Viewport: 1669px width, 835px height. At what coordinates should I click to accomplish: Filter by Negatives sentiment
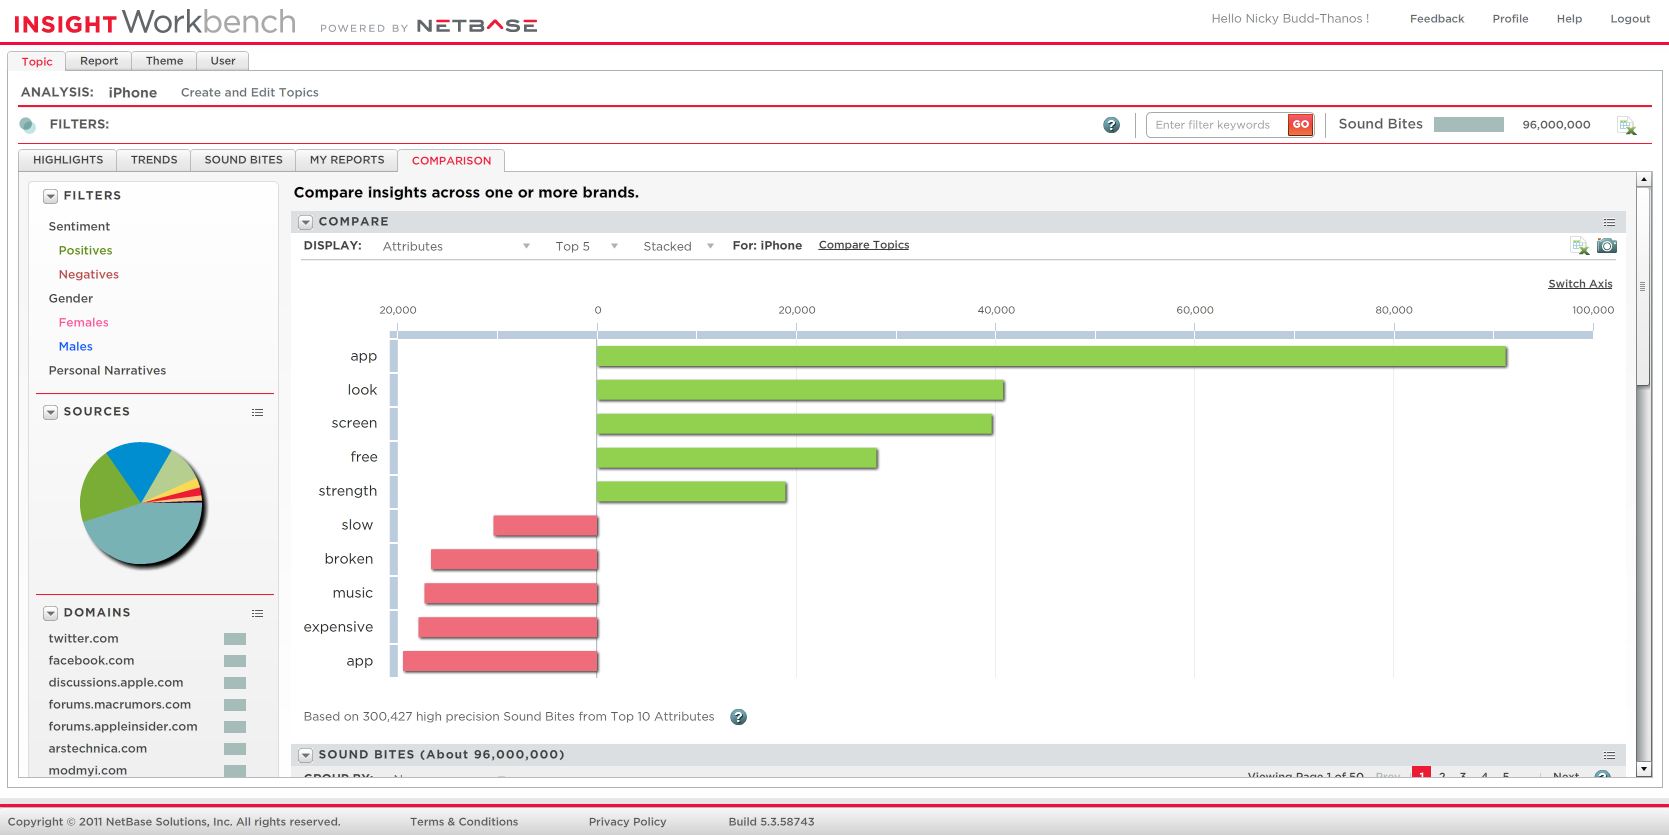tap(89, 275)
